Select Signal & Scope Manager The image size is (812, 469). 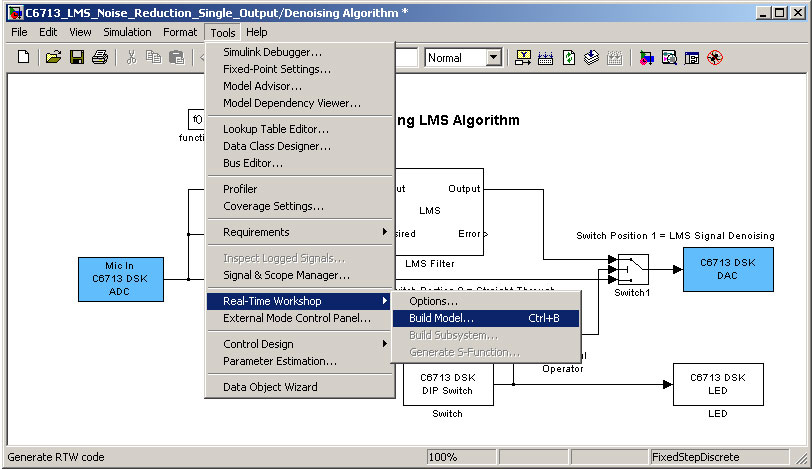(300, 275)
